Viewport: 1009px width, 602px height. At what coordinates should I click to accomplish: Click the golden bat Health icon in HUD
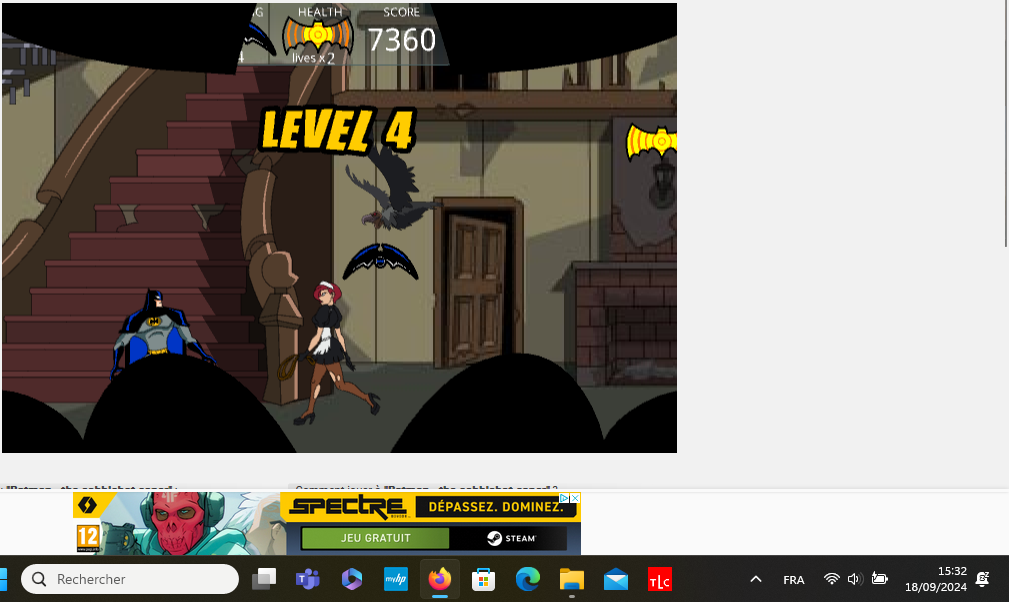[x=318, y=36]
